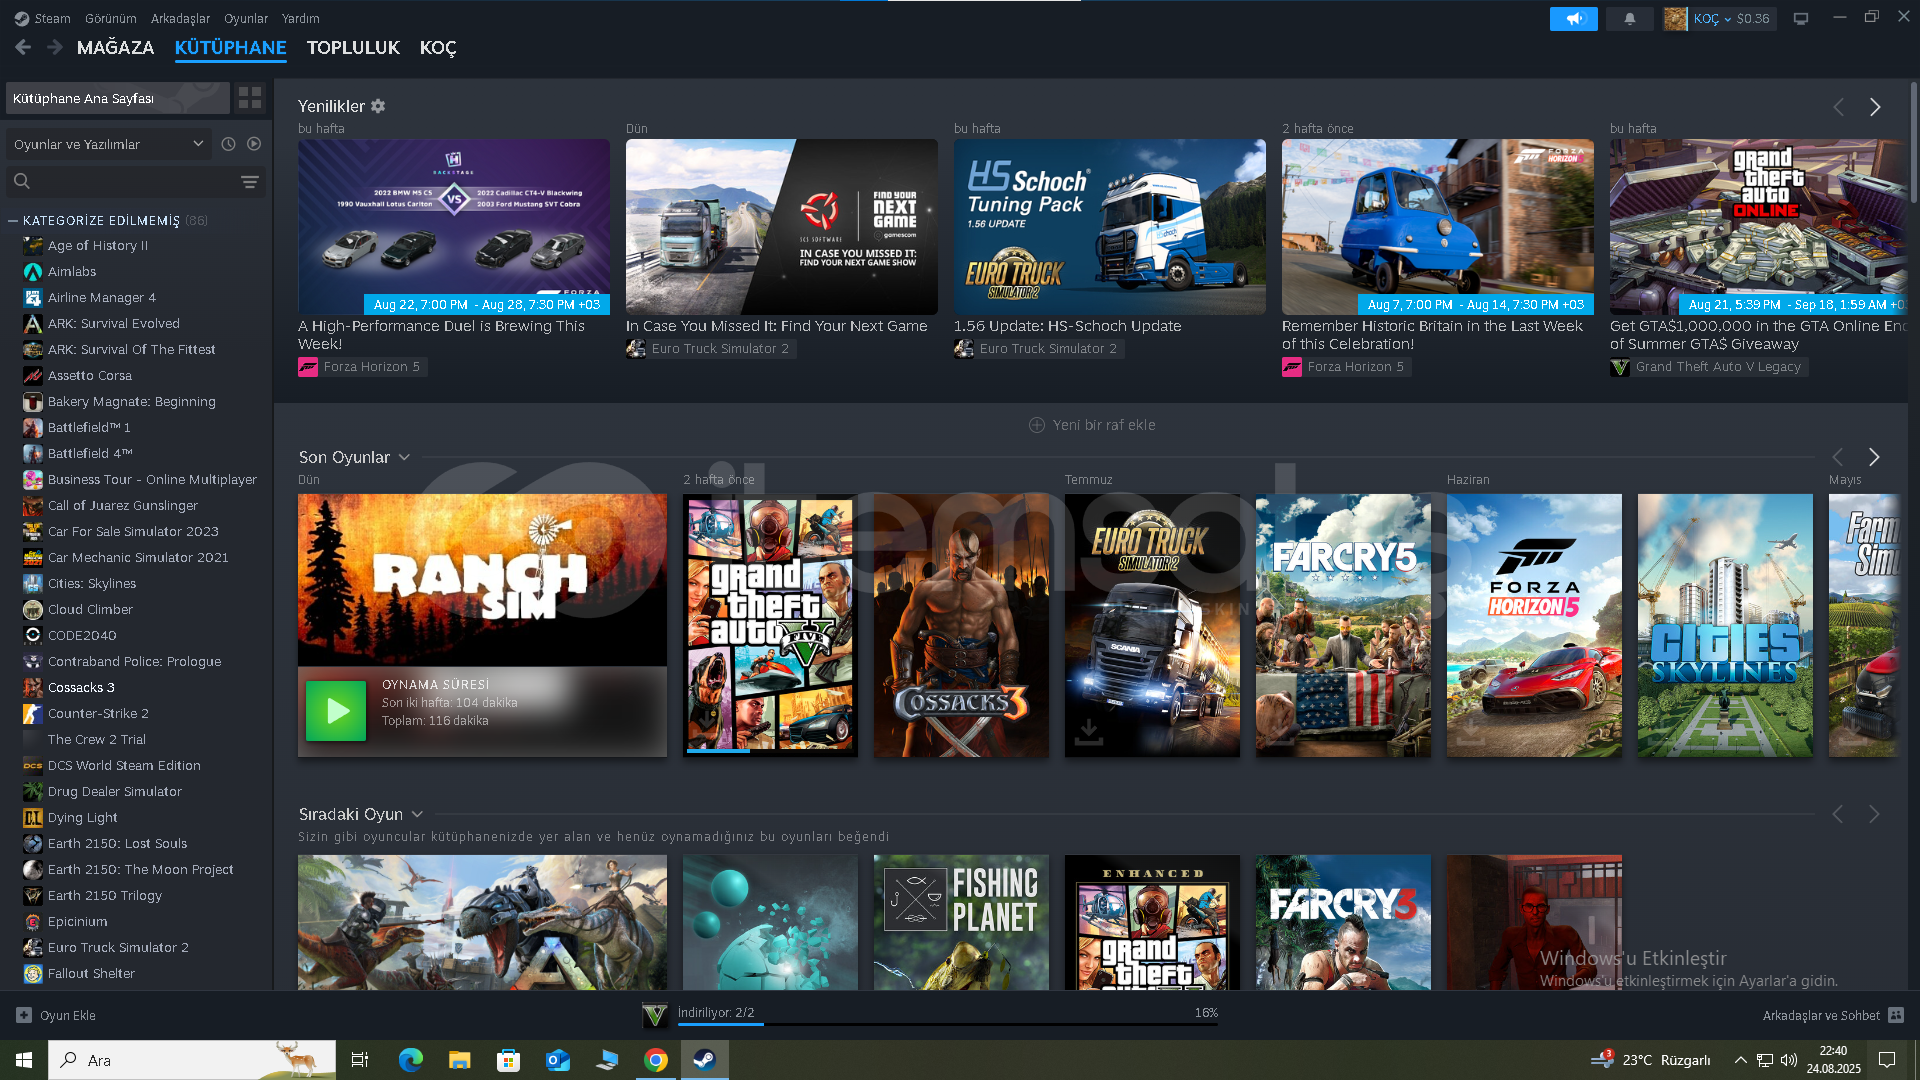Click the Windows search box Ara

192,1060
